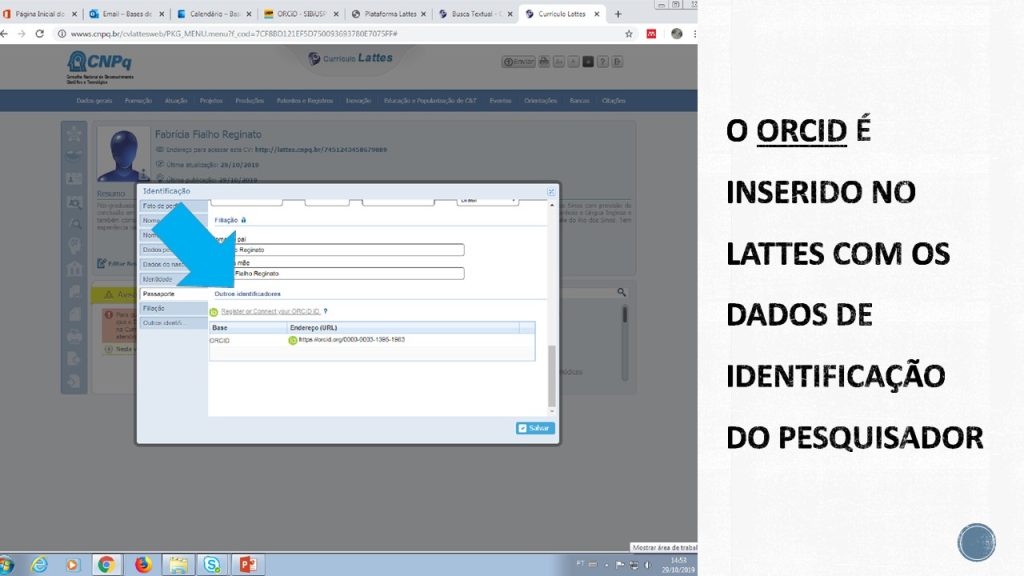
Task: Click the Enviar button in the Lattes header
Action: (x=519, y=61)
